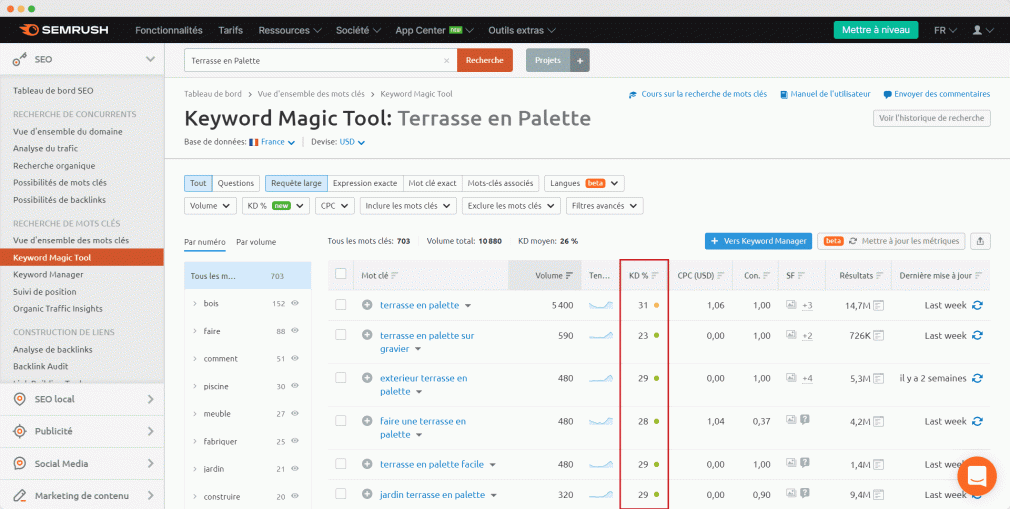The width and height of the screenshot is (1010, 509).
Task: Refresh metrics for exterieur terrasse en palette
Action: click(977, 378)
